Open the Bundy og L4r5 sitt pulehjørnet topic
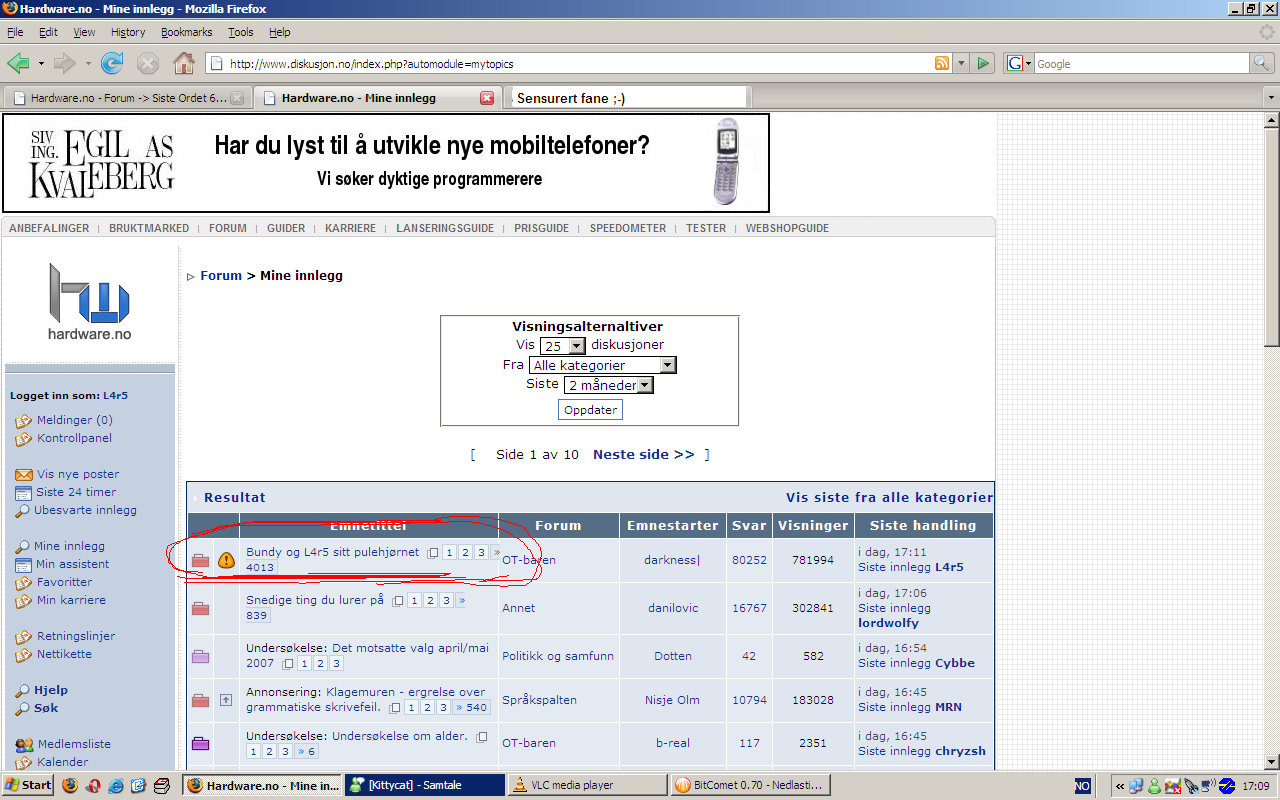This screenshot has width=1280, height=800. coord(333,552)
